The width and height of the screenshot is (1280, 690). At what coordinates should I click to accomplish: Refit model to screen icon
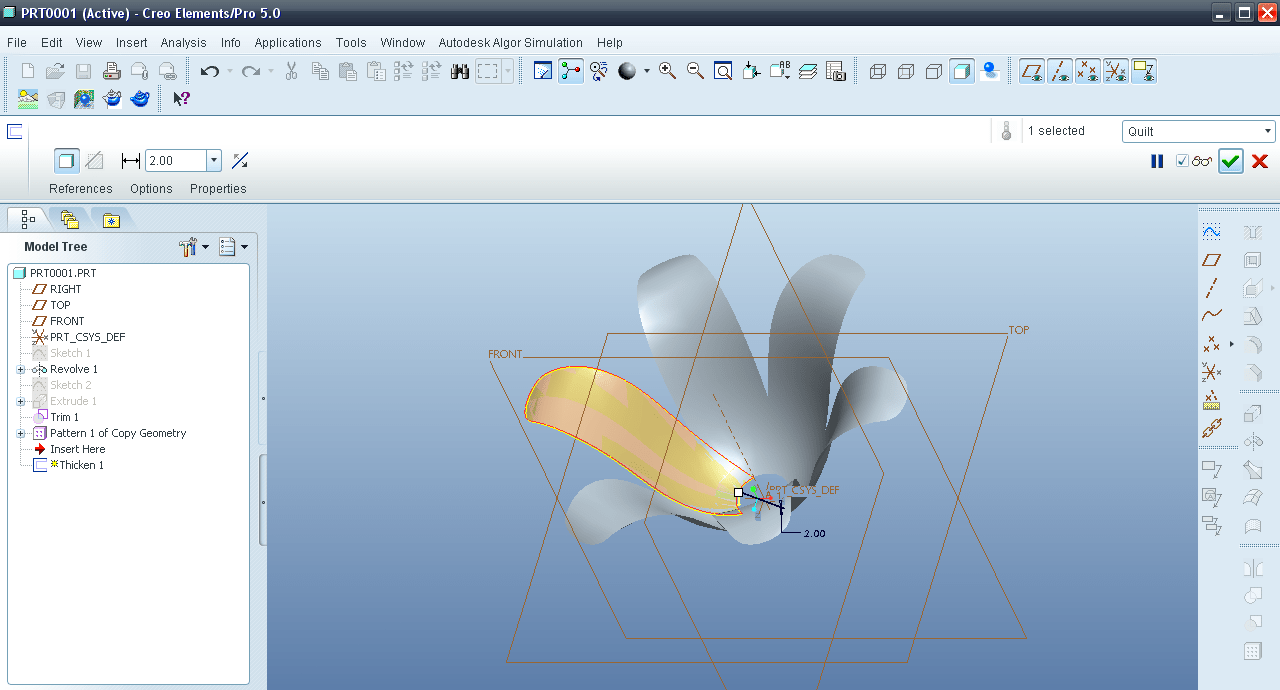[x=723, y=71]
